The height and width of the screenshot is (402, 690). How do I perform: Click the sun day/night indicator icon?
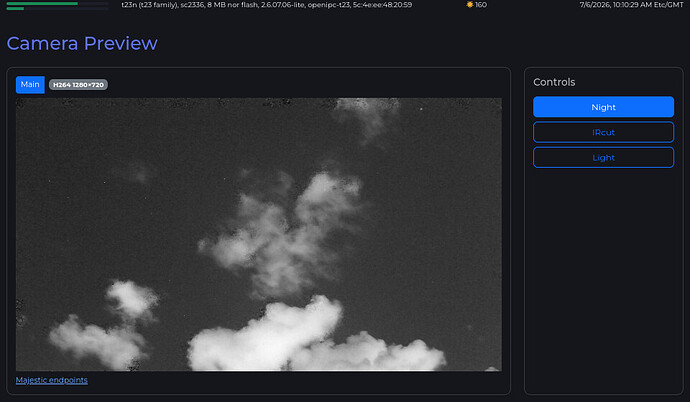[x=470, y=5]
